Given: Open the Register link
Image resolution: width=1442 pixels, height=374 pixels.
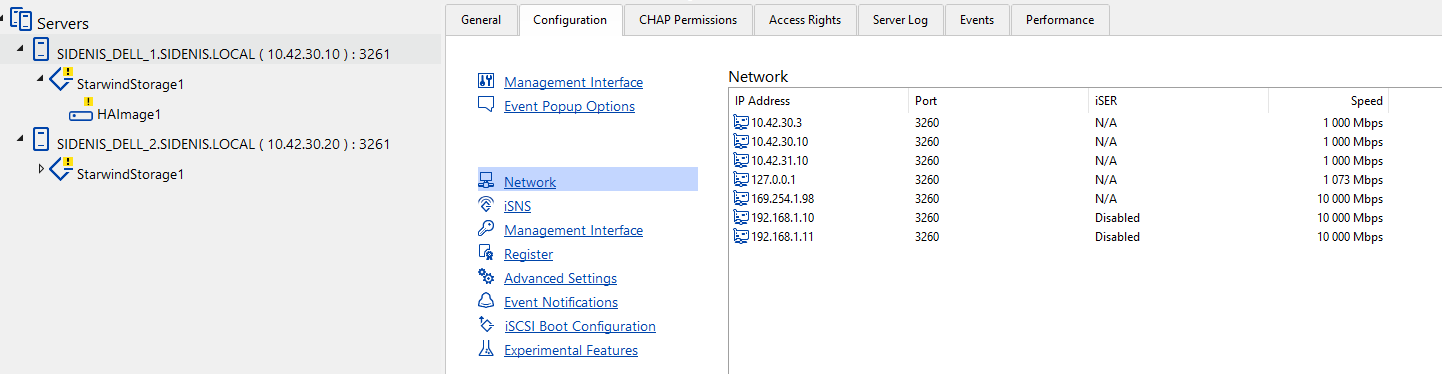Looking at the screenshot, I should coord(528,254).
